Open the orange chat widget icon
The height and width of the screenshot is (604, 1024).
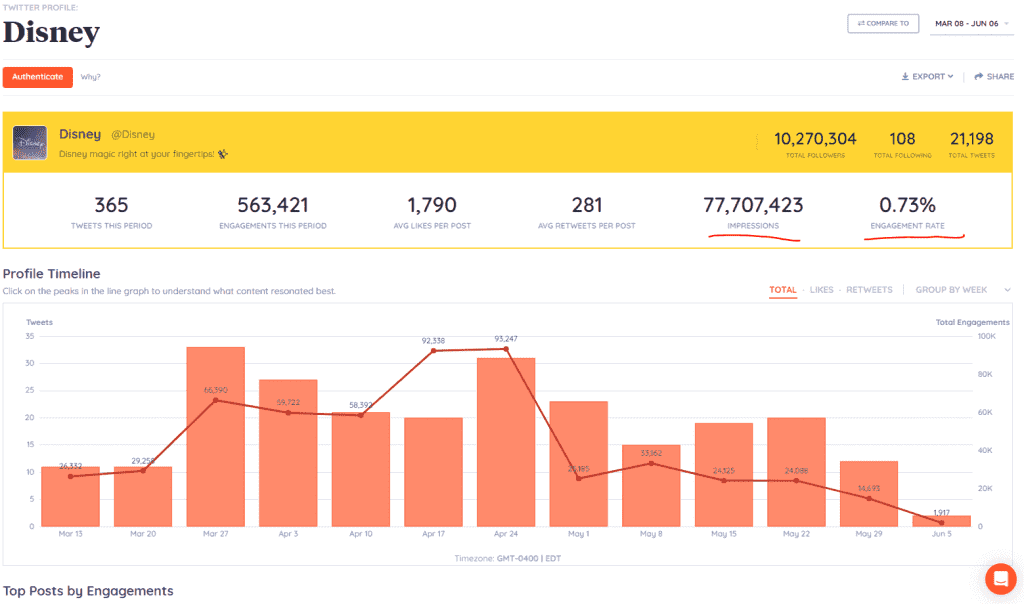click(1000, 579)
